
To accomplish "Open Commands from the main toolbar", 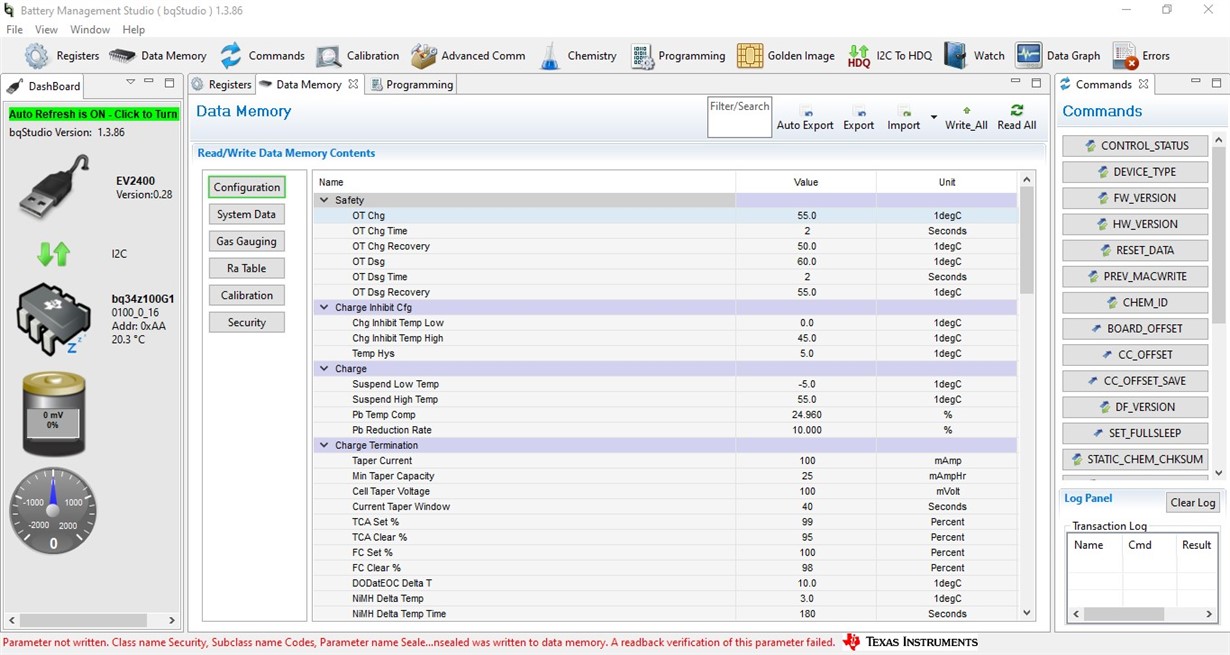I will click(x=231, y=56).
